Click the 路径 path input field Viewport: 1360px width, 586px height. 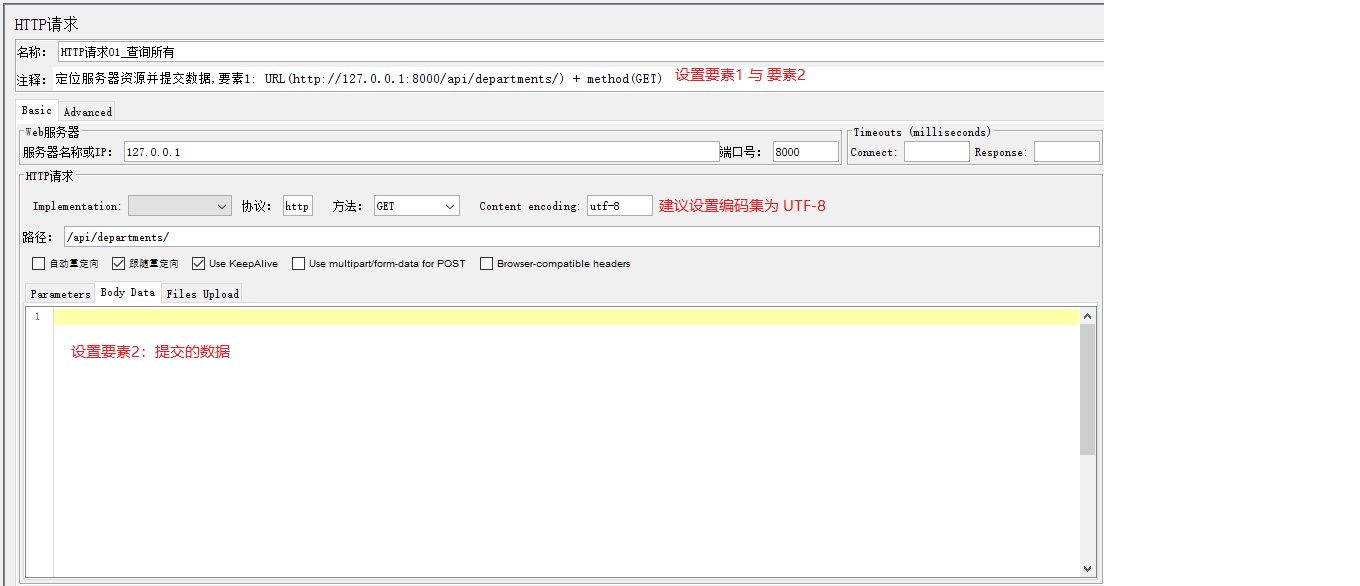581,237
